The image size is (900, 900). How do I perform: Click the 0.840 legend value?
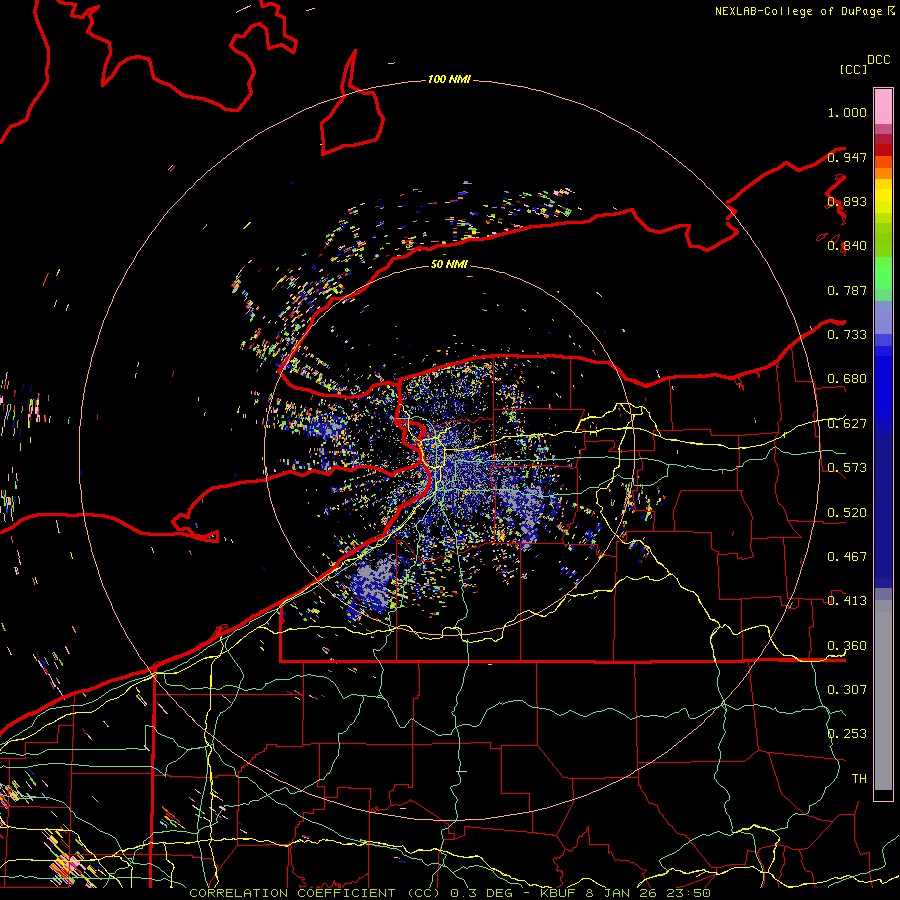[847, 246]
